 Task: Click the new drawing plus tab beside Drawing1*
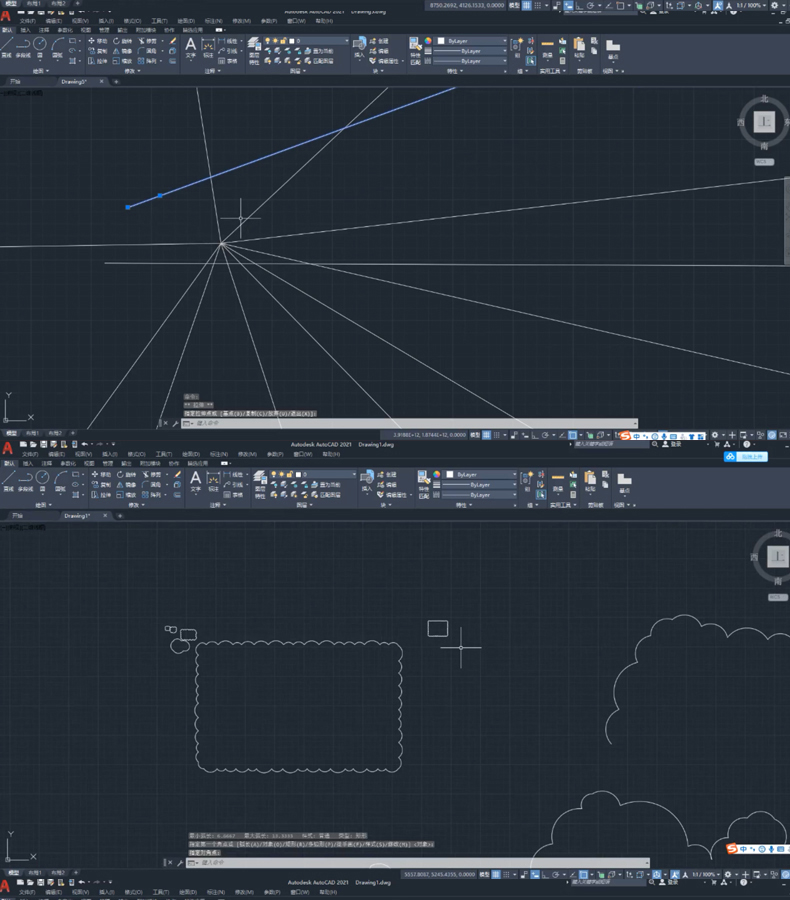(x=119, y=515)
